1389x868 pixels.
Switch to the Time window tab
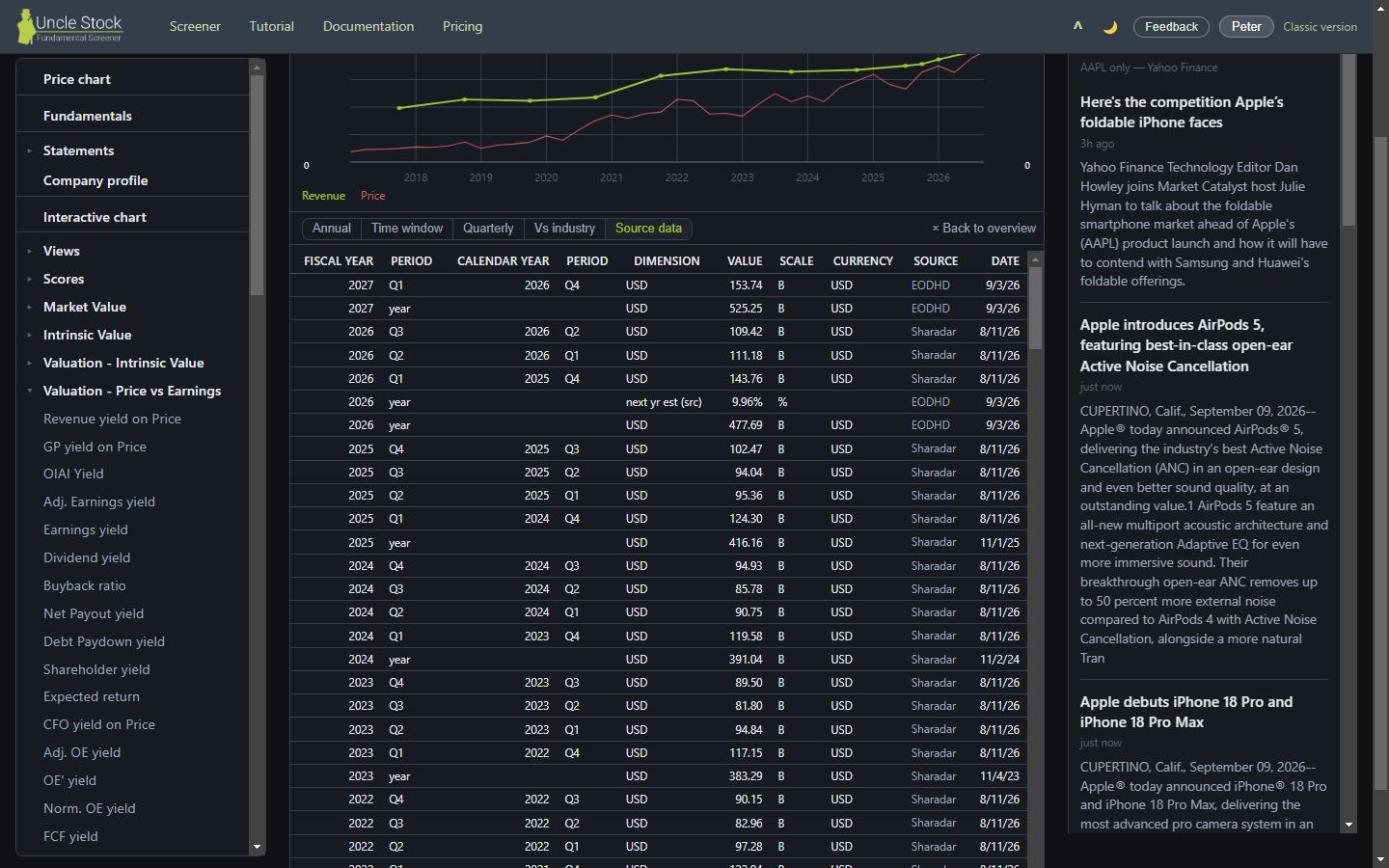pos(407,229)
